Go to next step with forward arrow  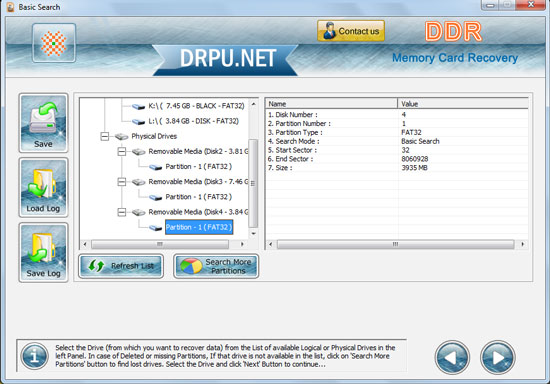497,357
